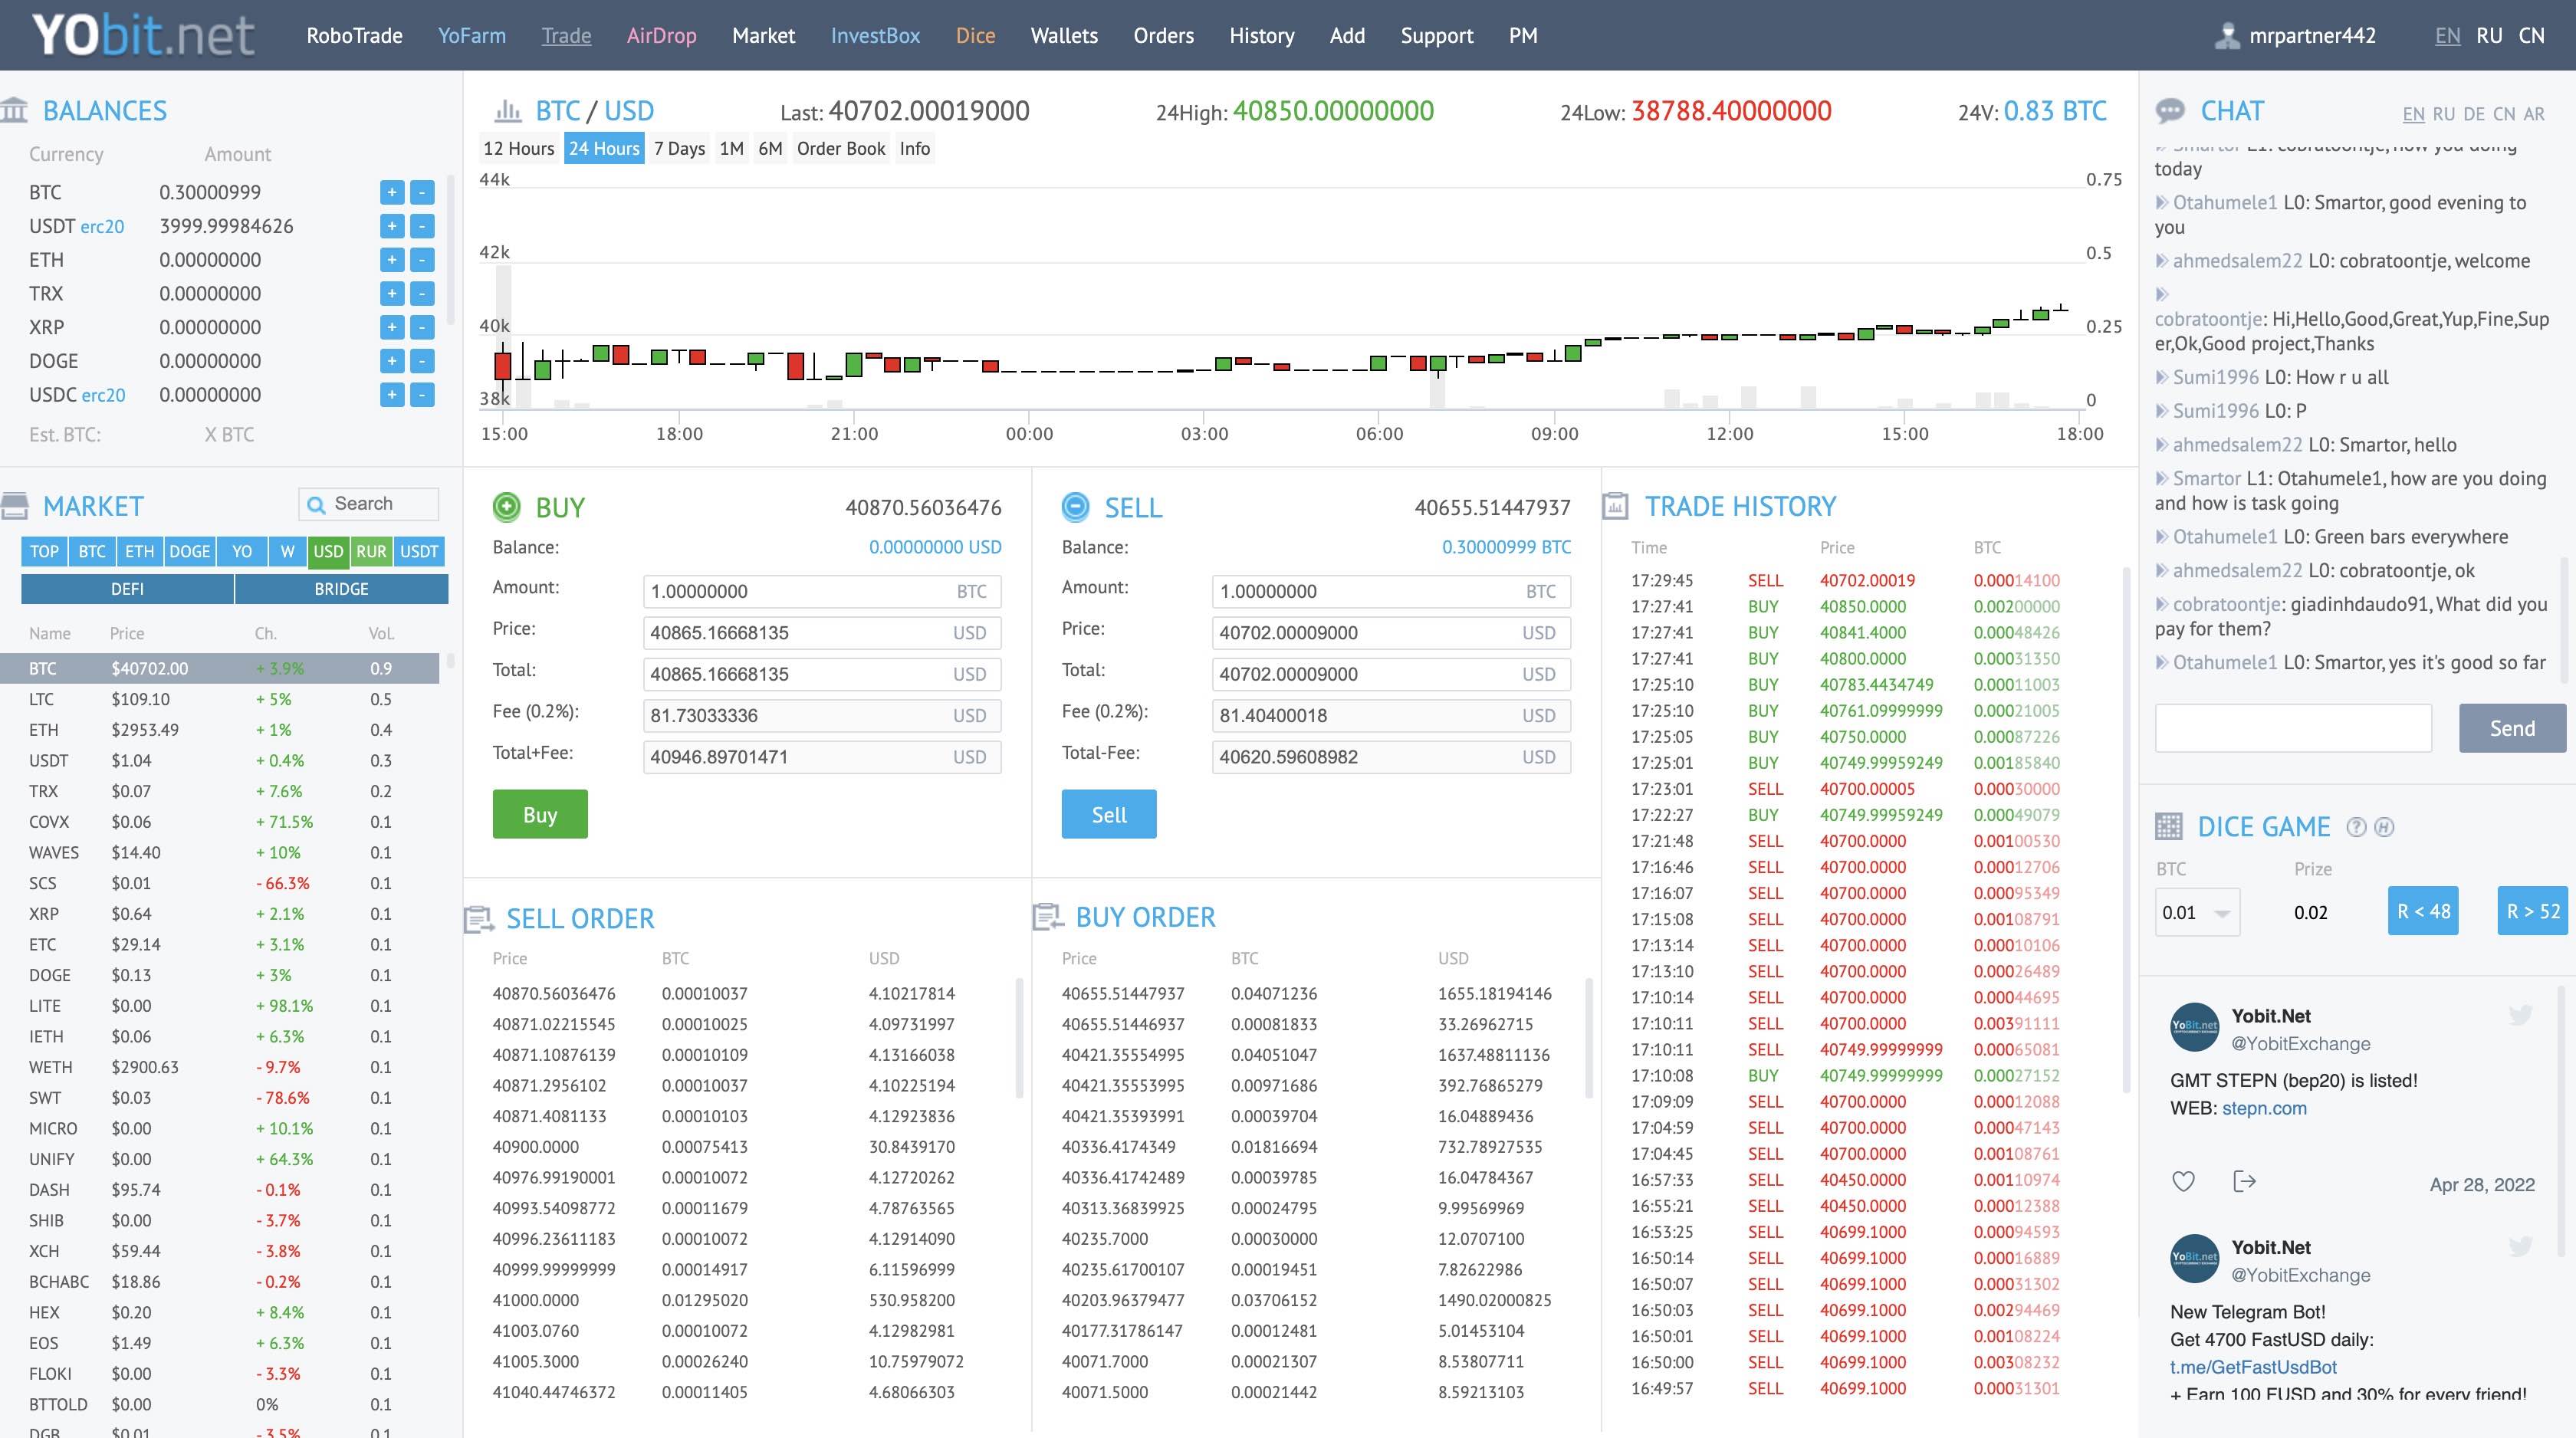This screenshot has height=1438, width=2576.
Task: Select the ETH market tab
Action: point(140,551)
